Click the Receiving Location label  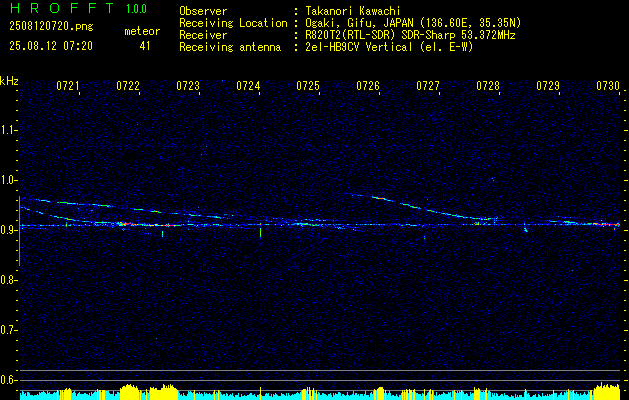coord(233,23)
